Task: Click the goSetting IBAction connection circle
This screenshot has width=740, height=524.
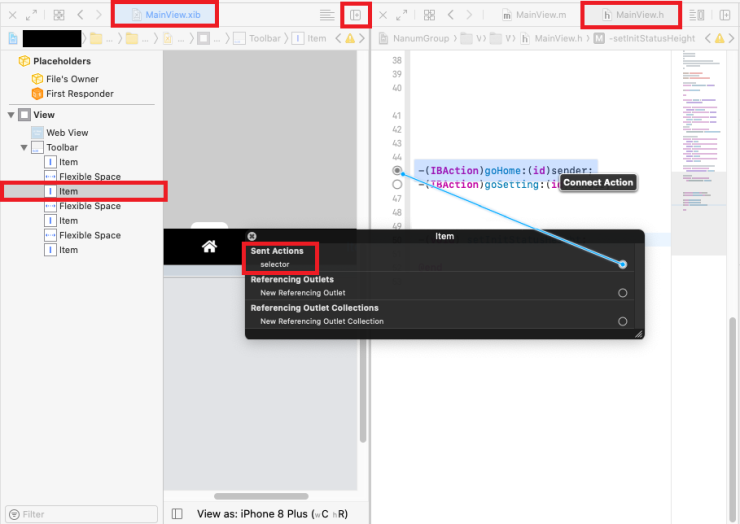Action: [x=397, y=185]
